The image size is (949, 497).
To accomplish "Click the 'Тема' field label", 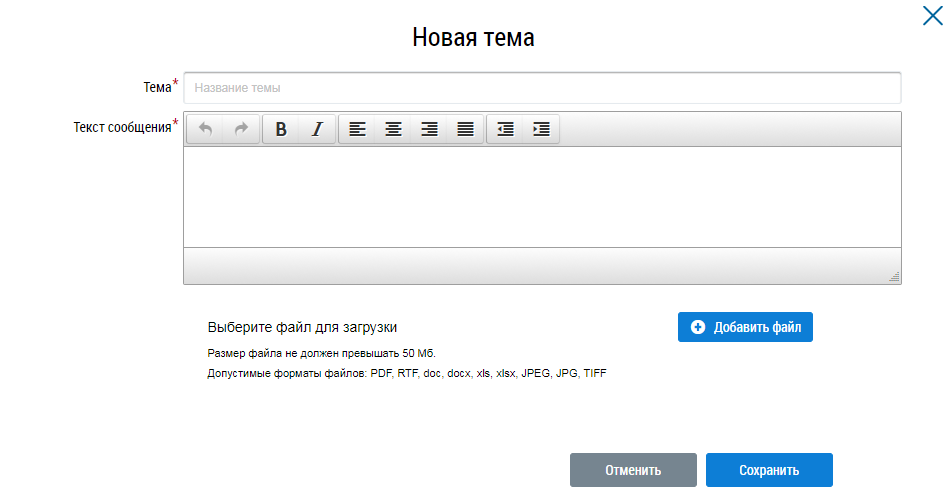I will 157,87.
